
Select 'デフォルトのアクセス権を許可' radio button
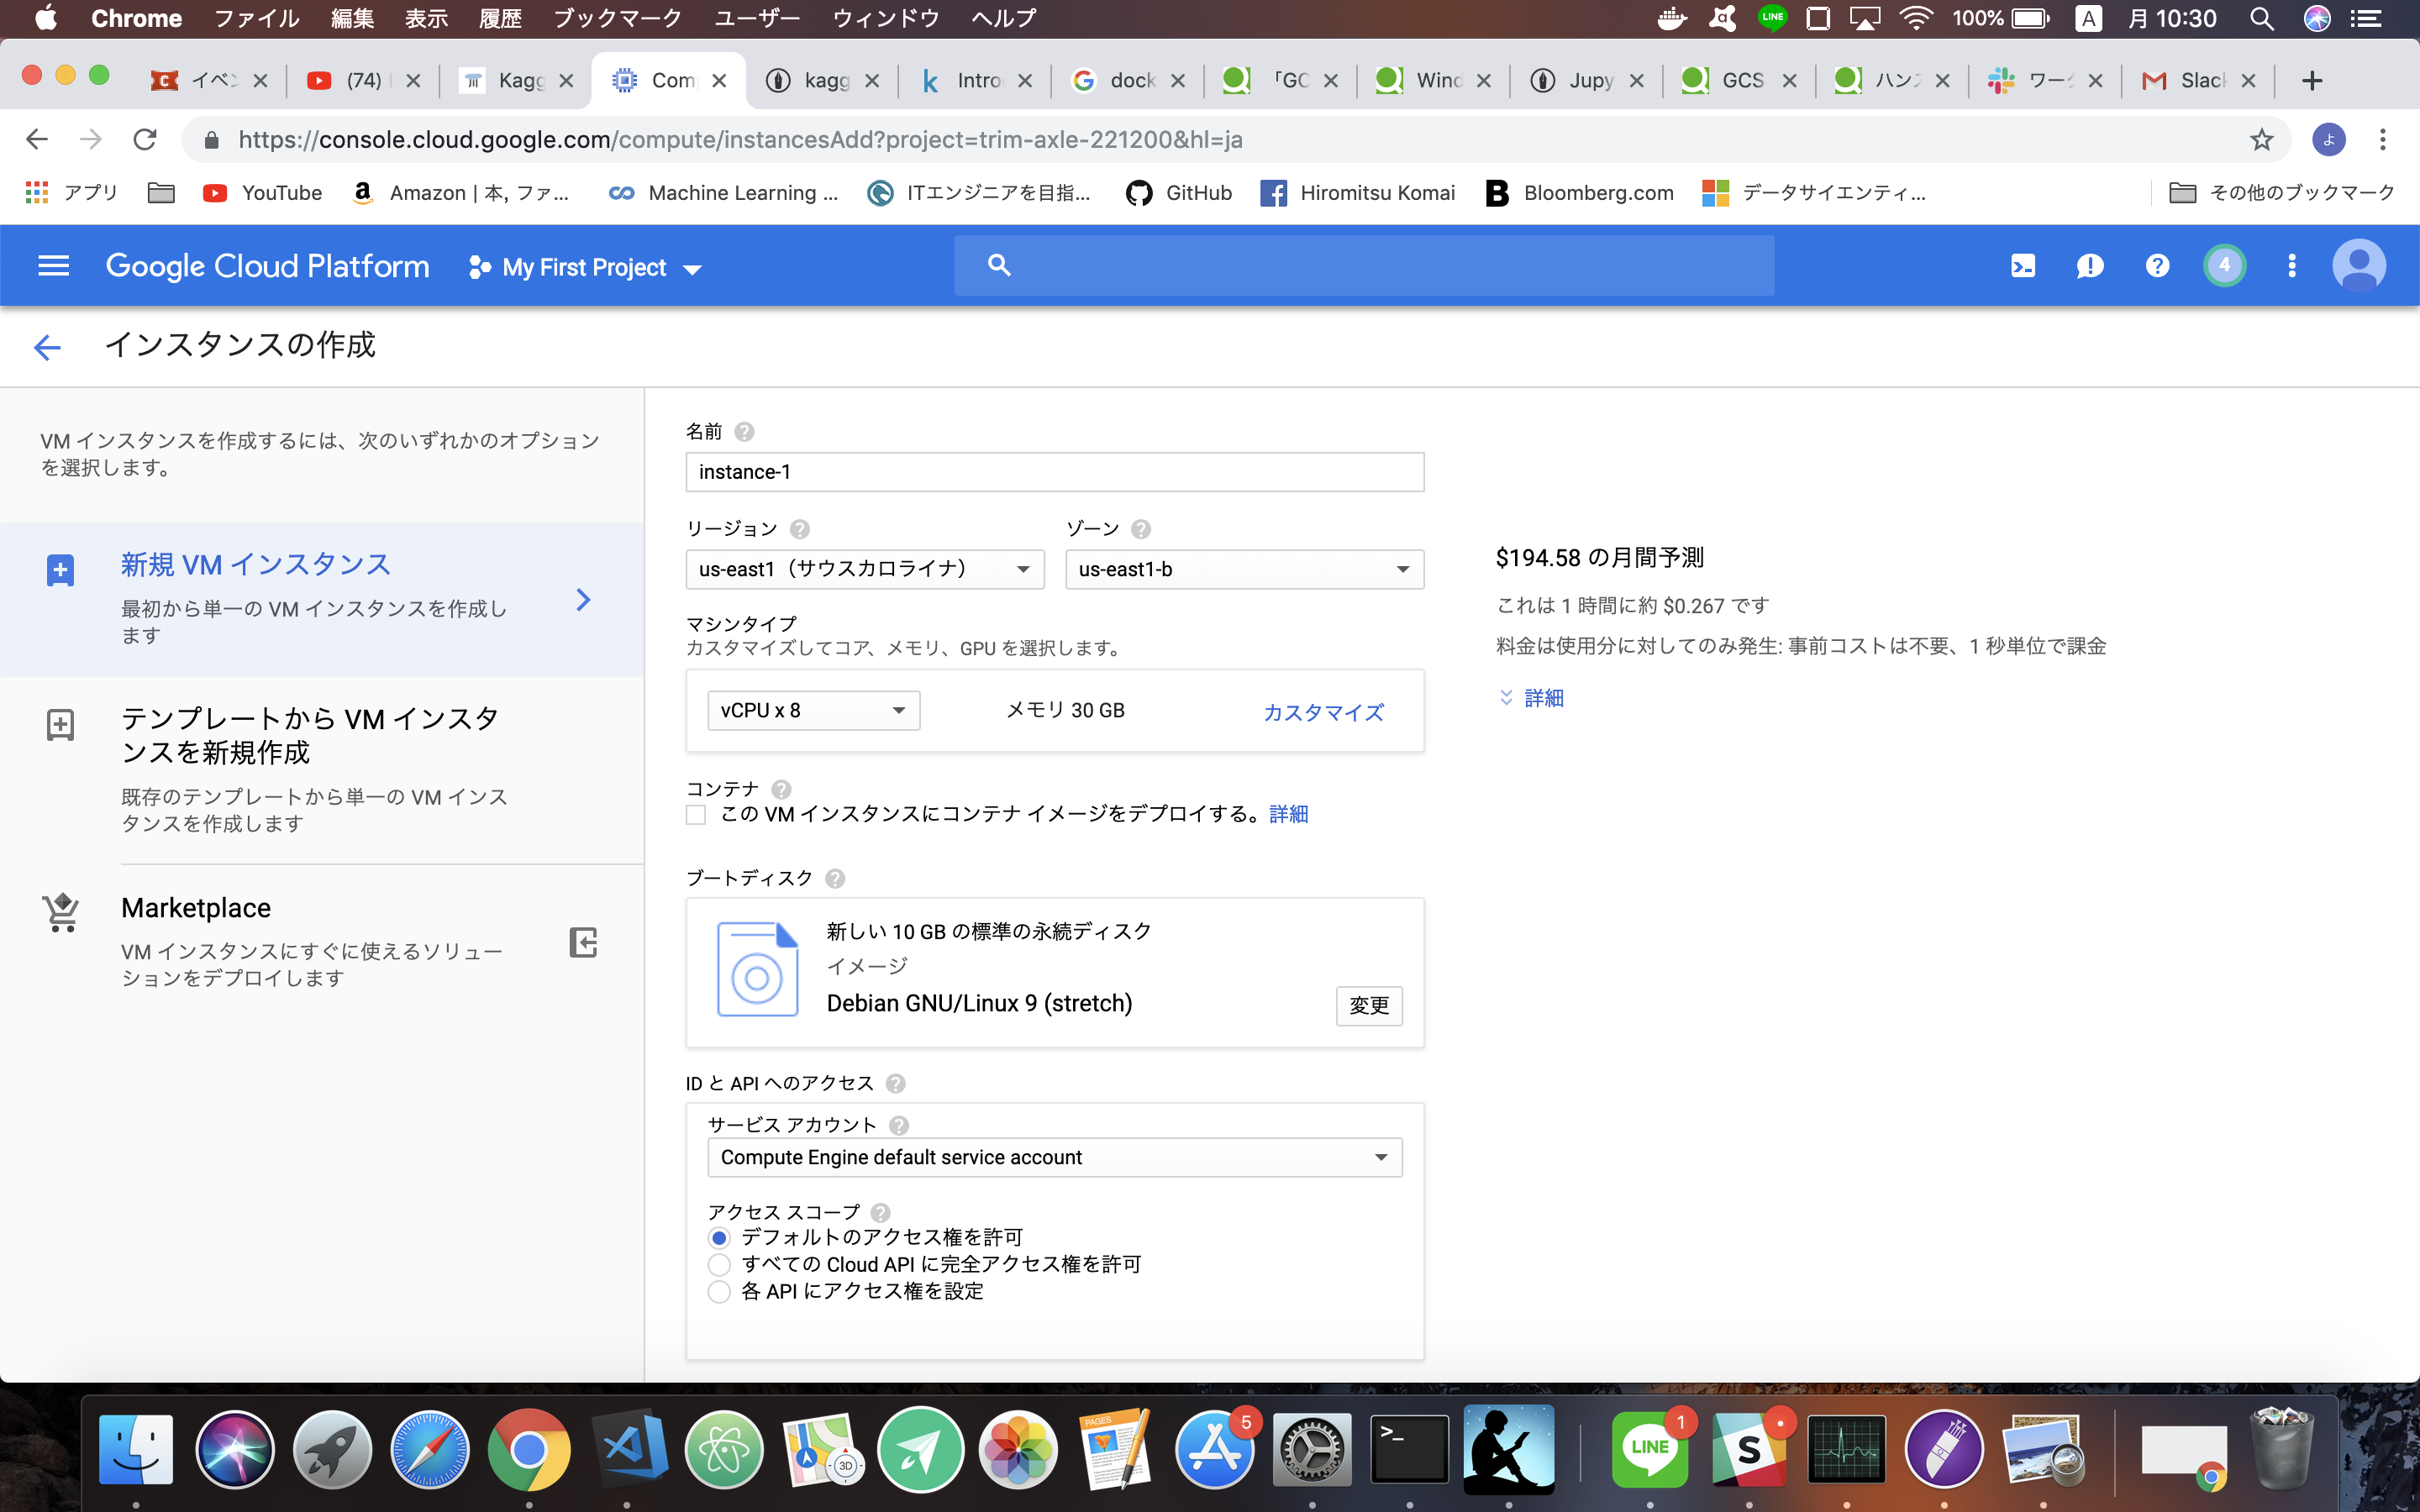[x=718, y=1235]
